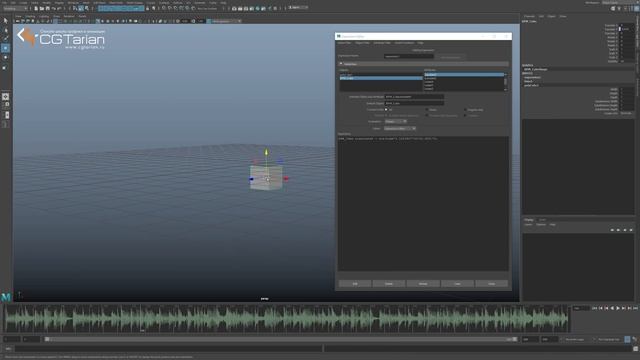Choose the Lasso select tool
Image resolution: width=640 pixels, height=360 pixels.
coord(5,30)
